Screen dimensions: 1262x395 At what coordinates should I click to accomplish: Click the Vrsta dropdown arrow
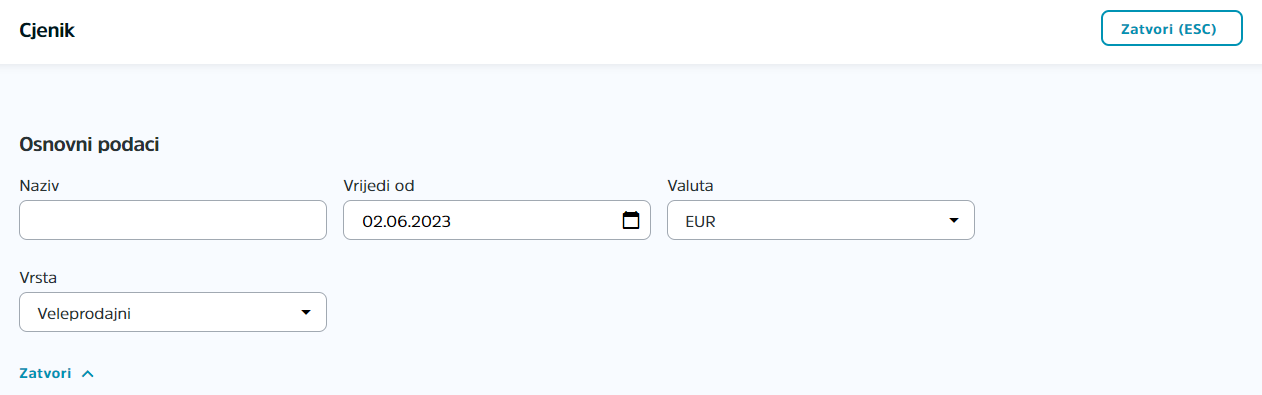(x=306, y=312)
